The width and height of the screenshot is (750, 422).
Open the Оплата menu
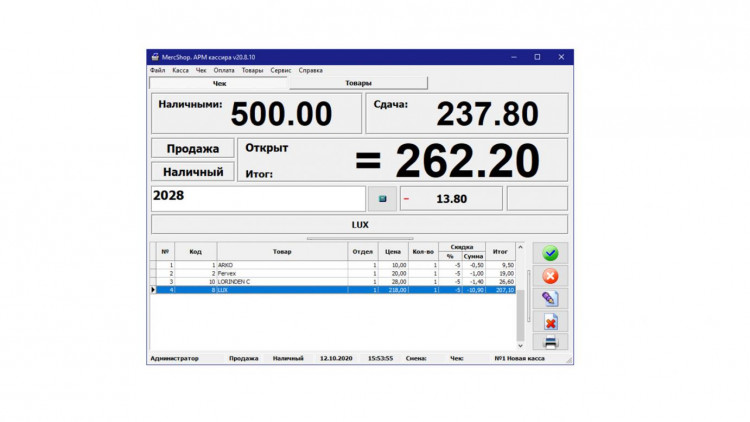224,71
